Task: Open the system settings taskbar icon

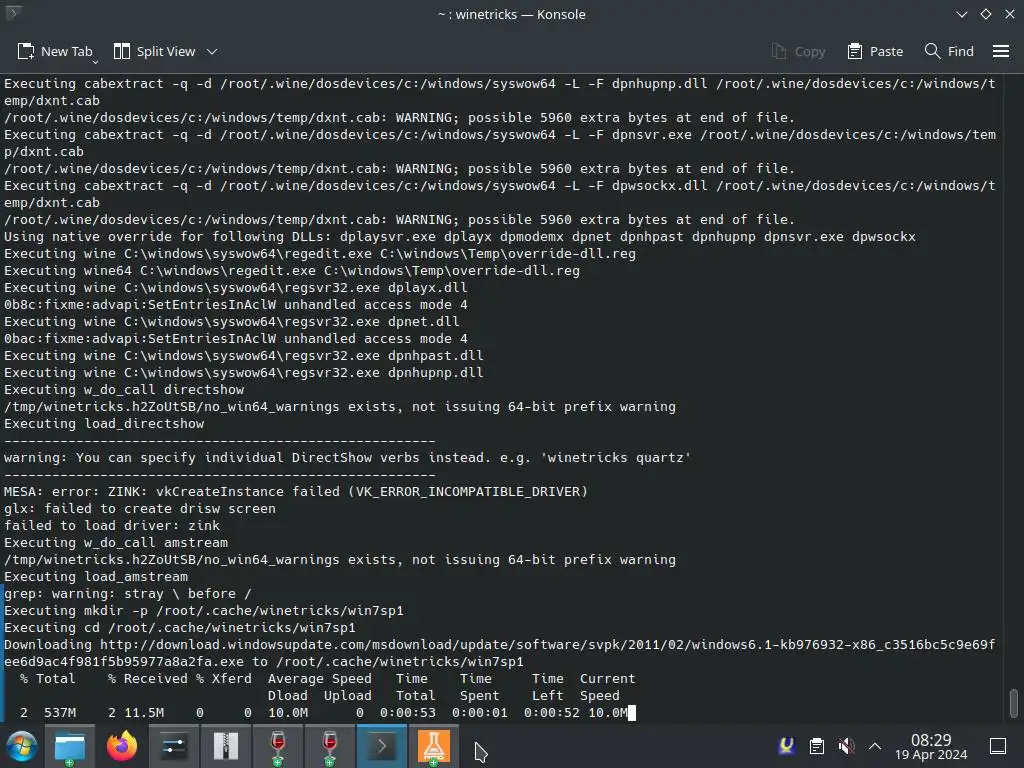Action: click(x=174, y=746)
